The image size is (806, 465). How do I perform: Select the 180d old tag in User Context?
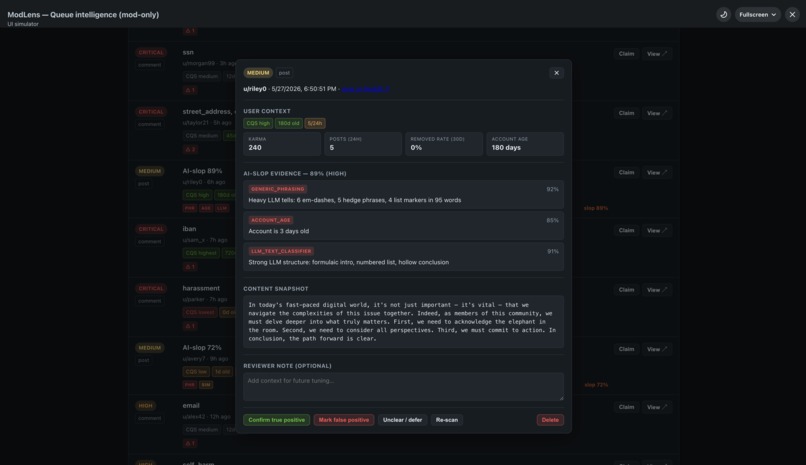pyautogui.click(x=288, y=123)
